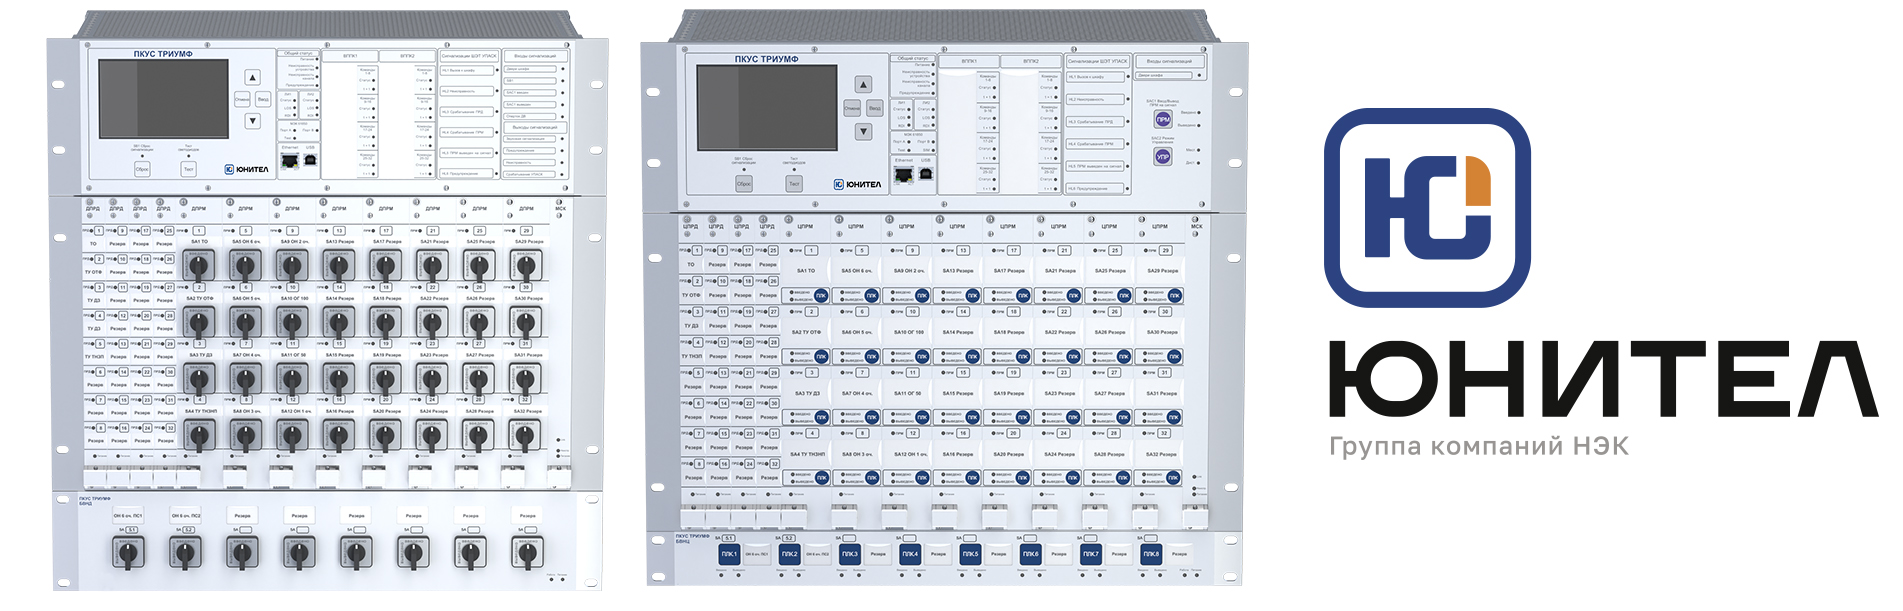The height and width of the screenshot is (611, 1903).
Task: Click the ПЛК8 blue key on bottom panel
Action: [1151, 554]
